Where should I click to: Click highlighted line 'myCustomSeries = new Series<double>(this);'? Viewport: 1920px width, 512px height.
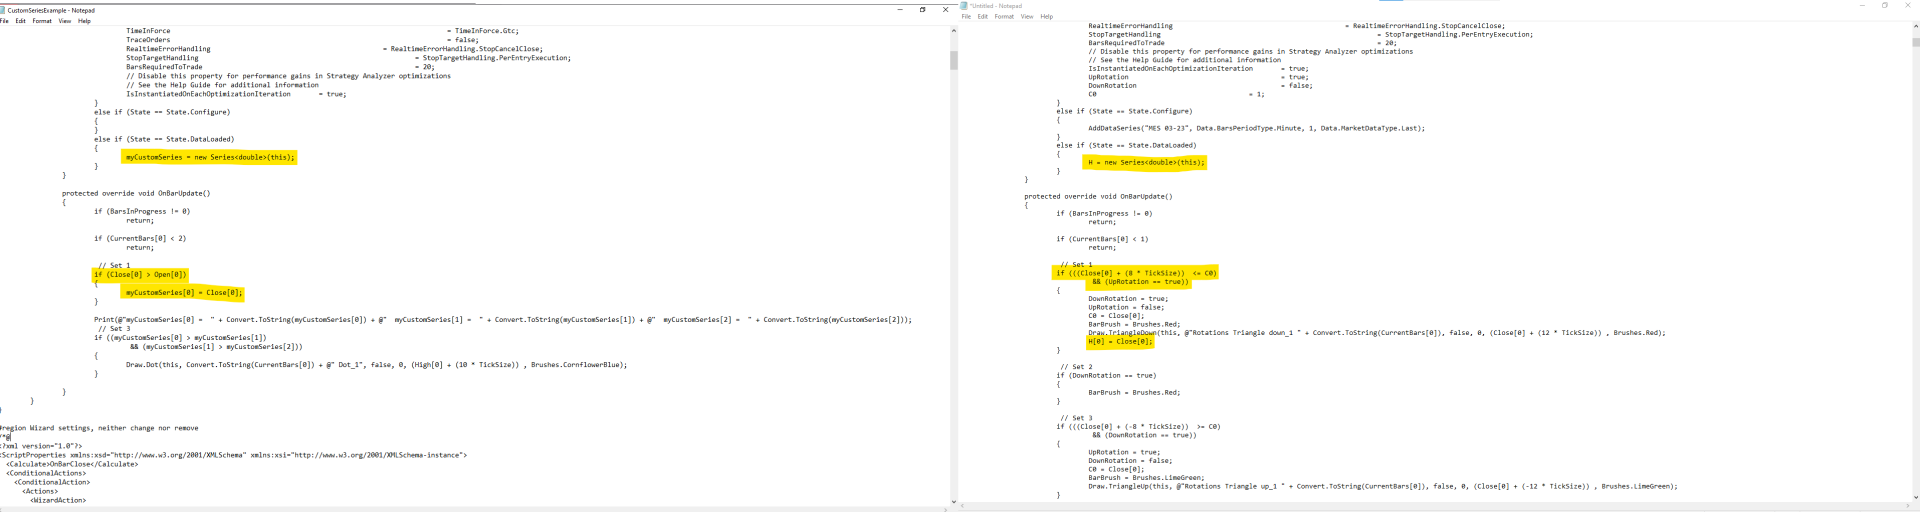point(210,157)
